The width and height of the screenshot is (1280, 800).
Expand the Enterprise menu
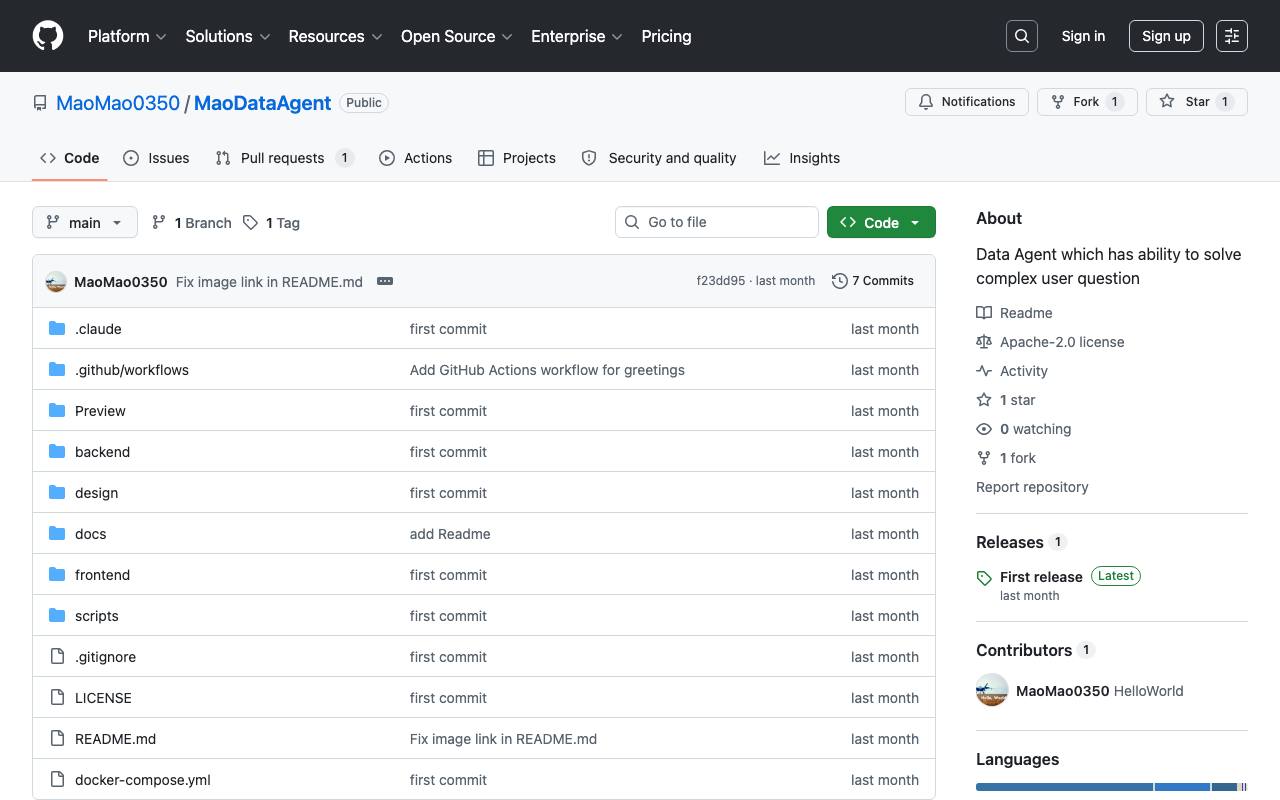[x=577, y=36]
